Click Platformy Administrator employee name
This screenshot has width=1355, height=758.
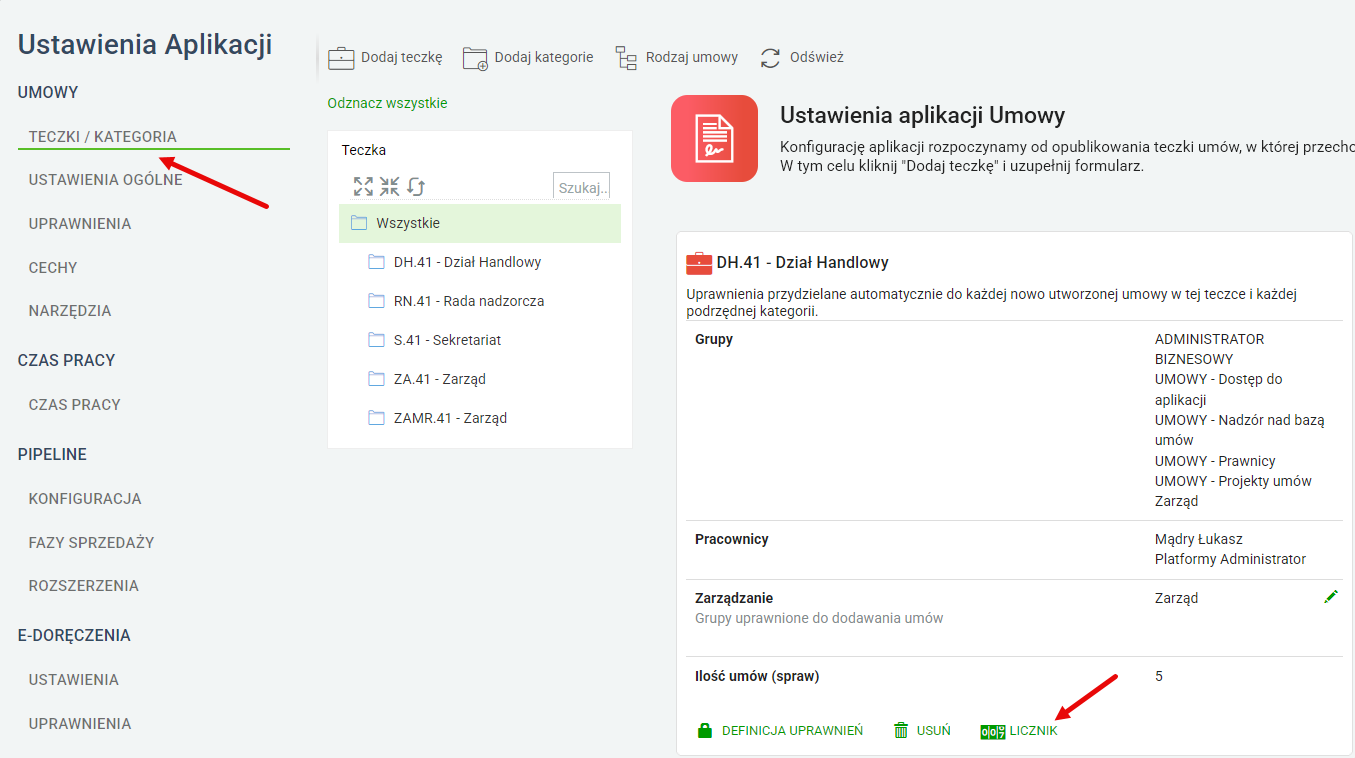1230,559
